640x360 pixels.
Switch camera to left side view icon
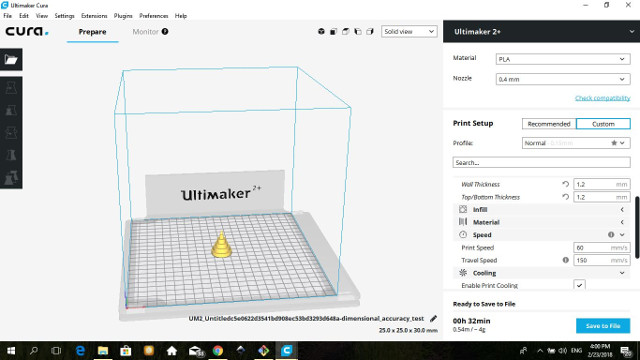pyautogui.click(x=358, y=31)
